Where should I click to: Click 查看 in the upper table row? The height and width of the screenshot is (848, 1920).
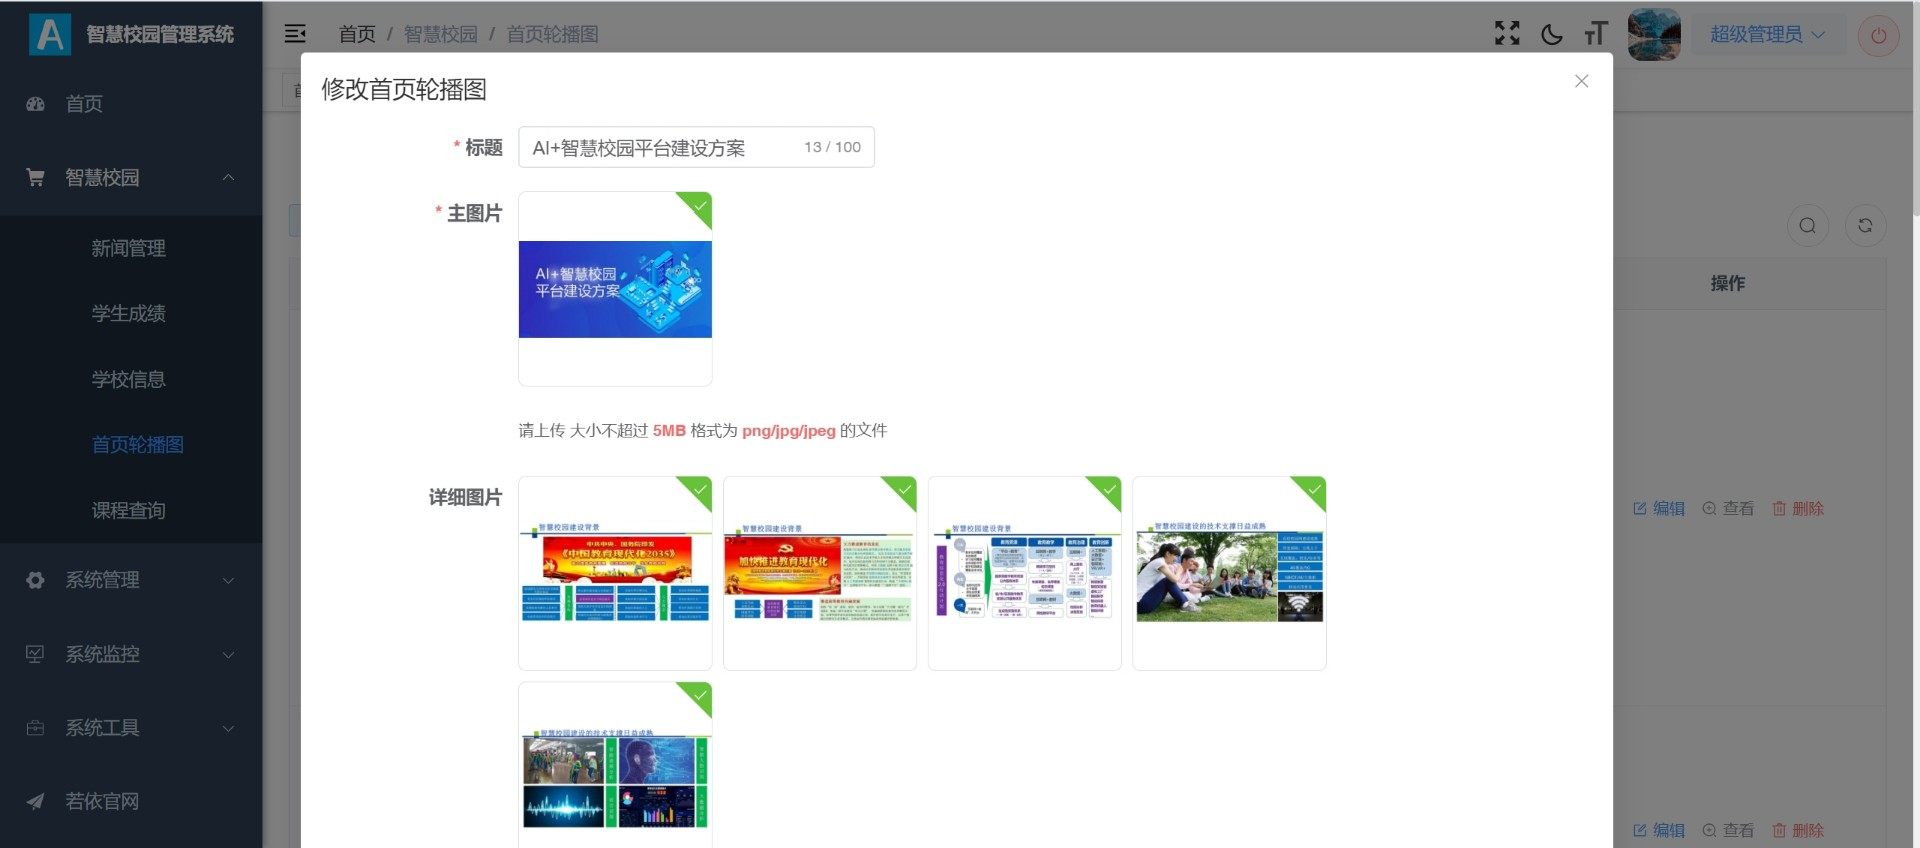click(x=1728, y=508)
